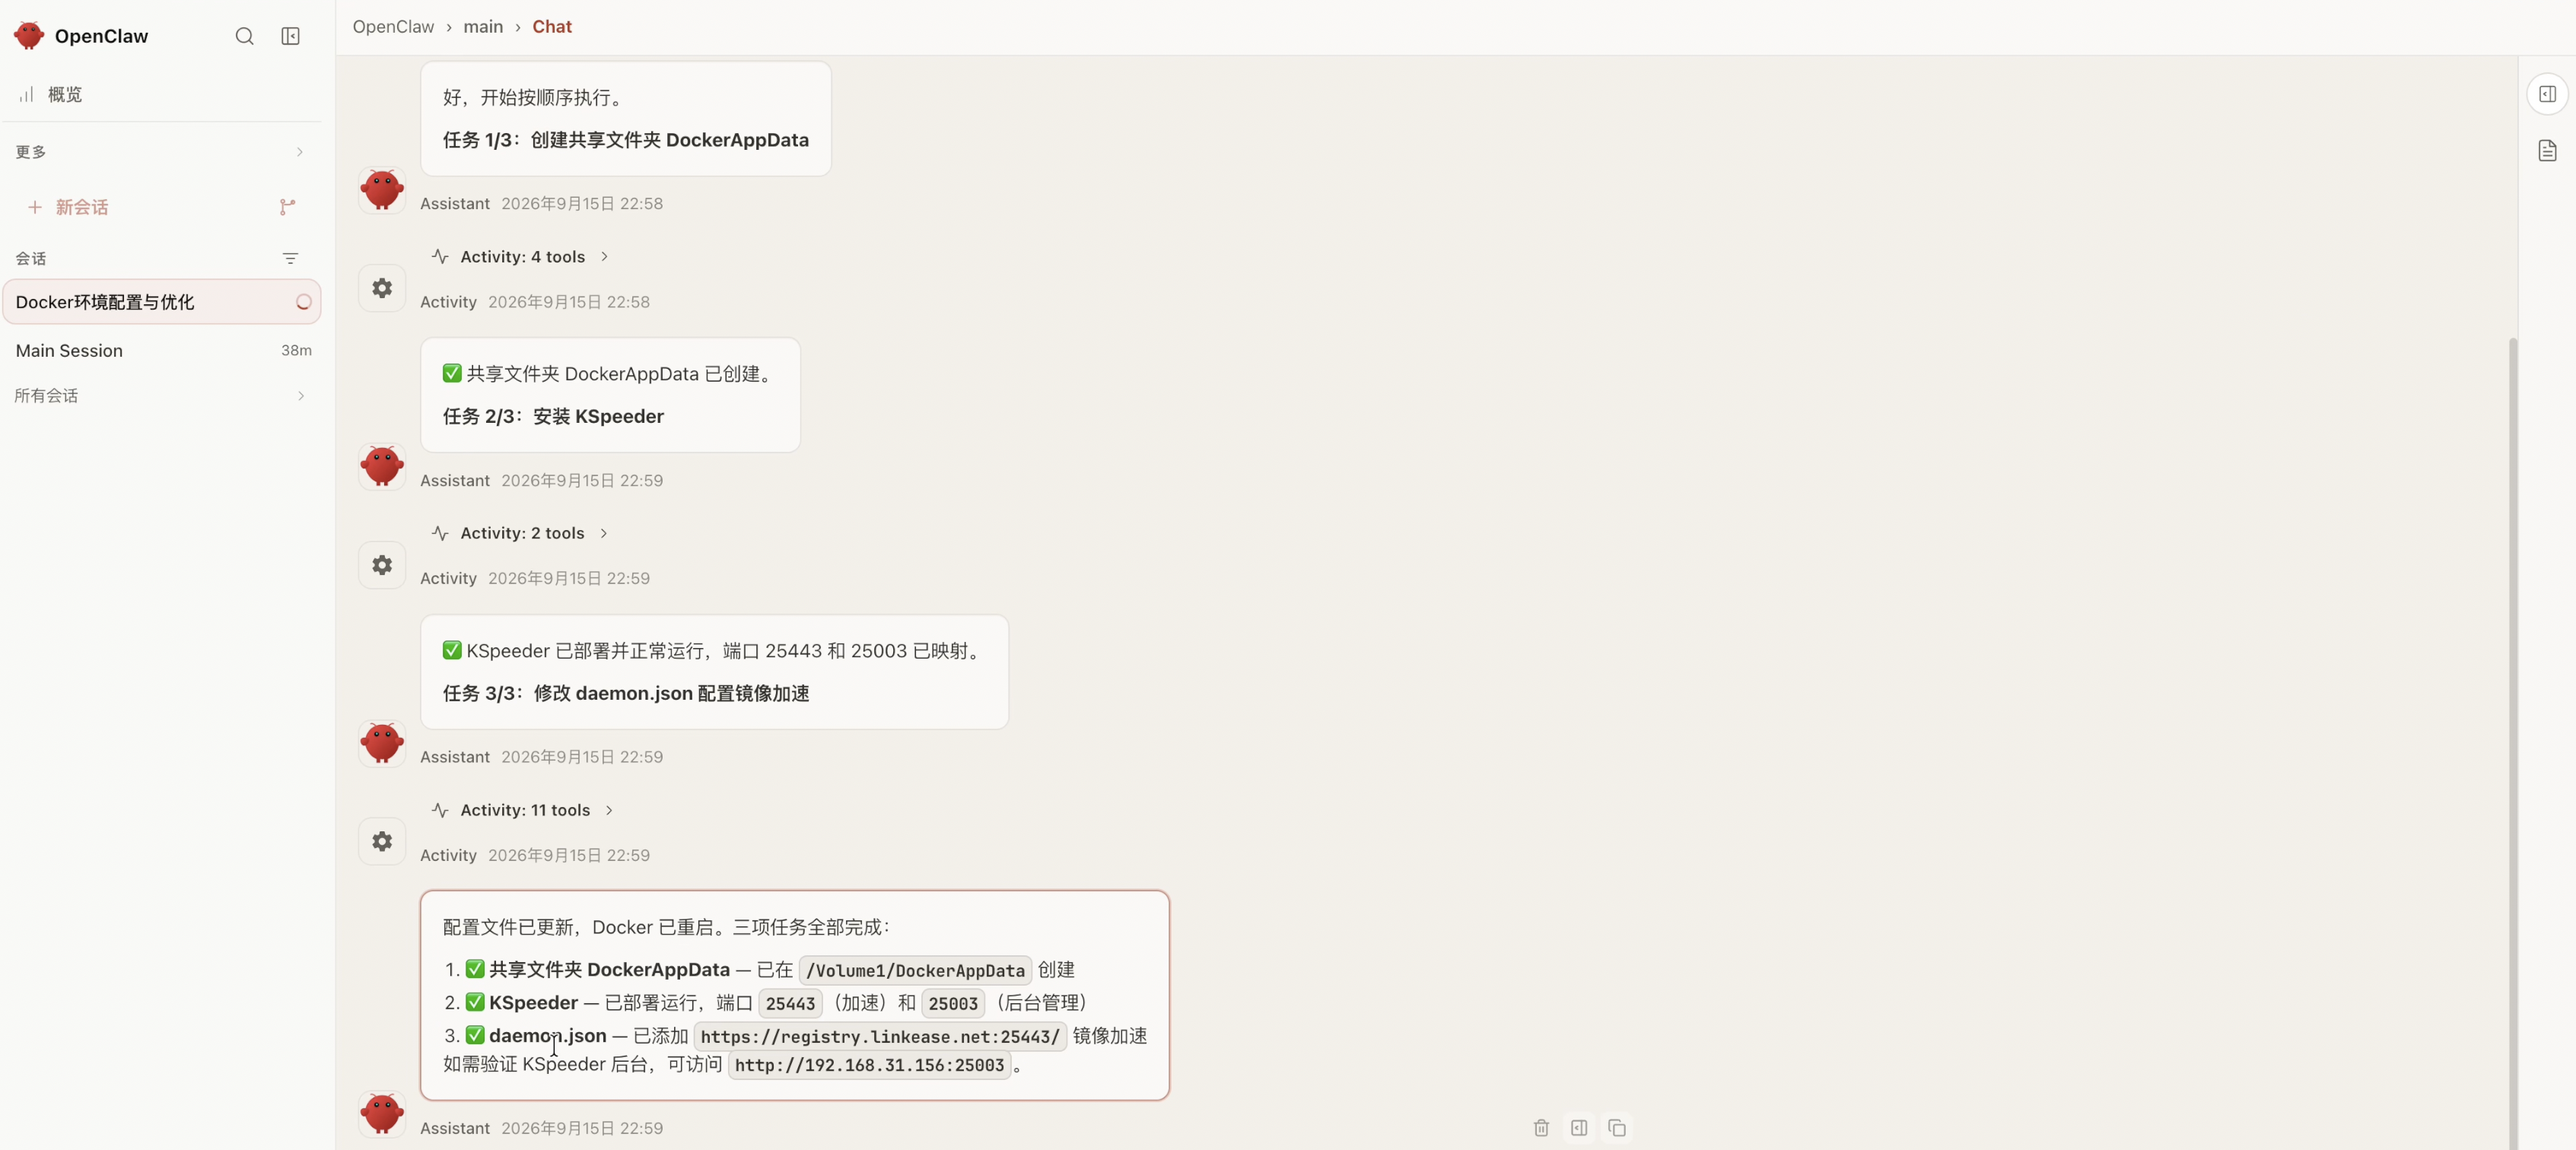The image size is (2576, 1150).
Task: Open the 概览 menu item
Action: click(162, 94)
